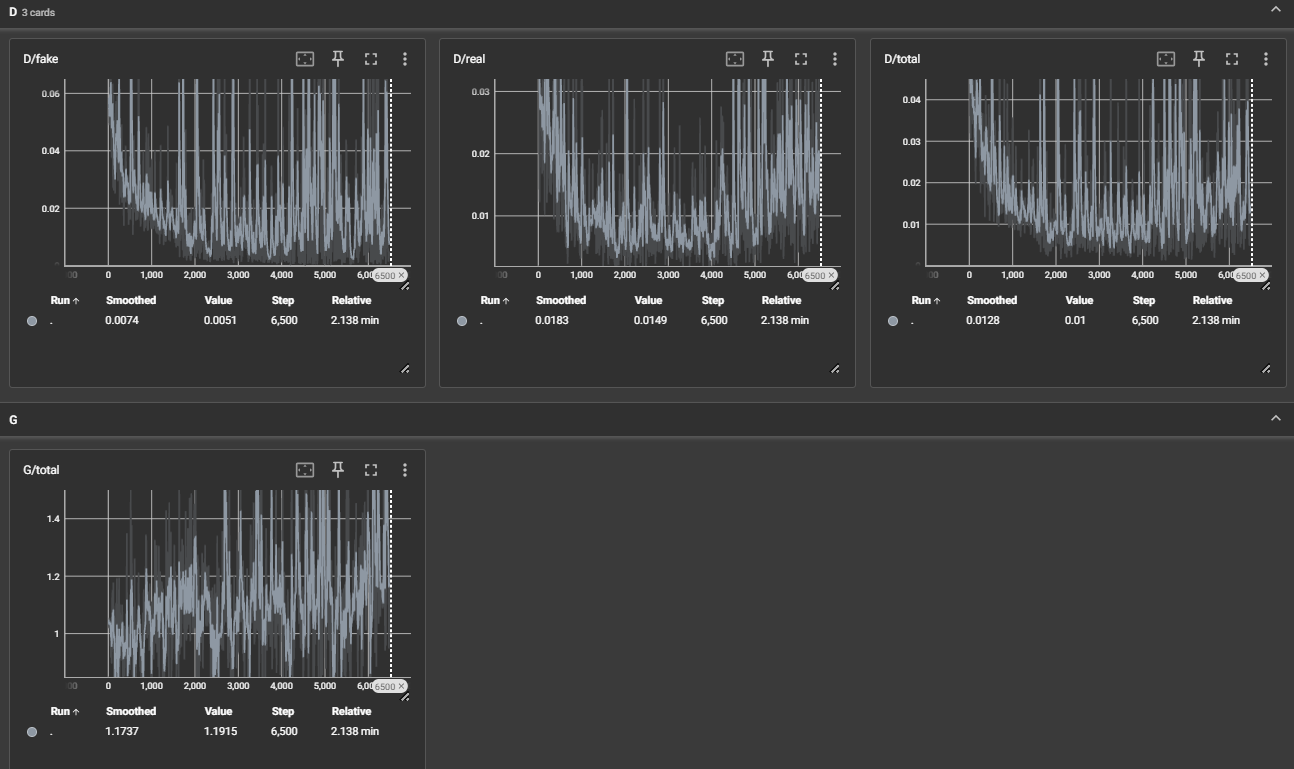
Task: Open more options menu for D/fake
Action: (x=404, y=59)
